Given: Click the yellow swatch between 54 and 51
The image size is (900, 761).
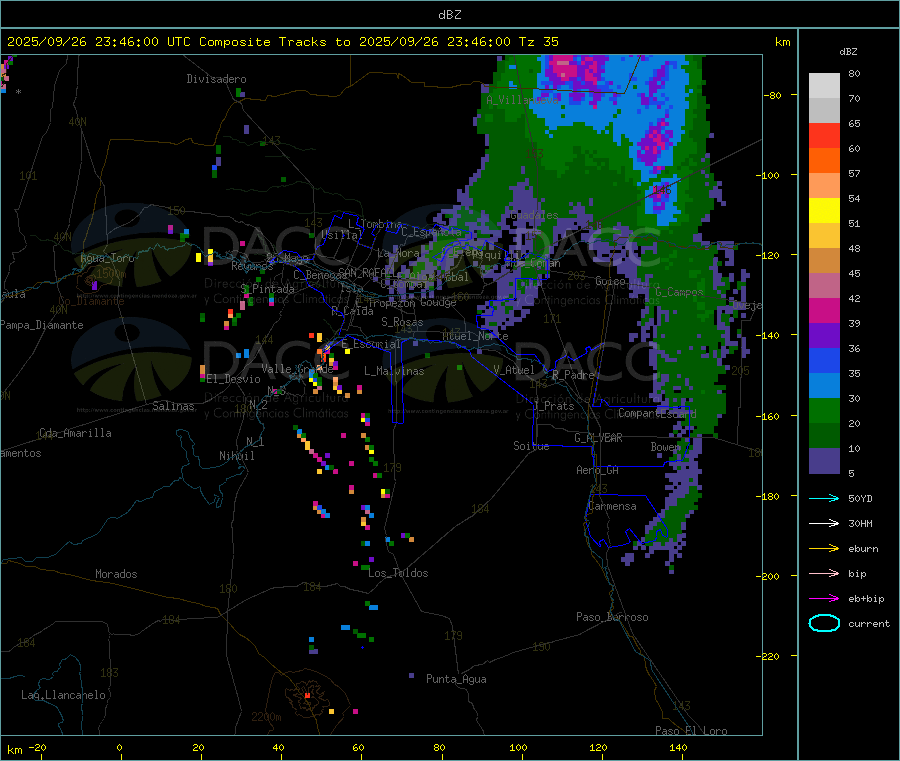Looking at the screenshot, I should [824, 211].
